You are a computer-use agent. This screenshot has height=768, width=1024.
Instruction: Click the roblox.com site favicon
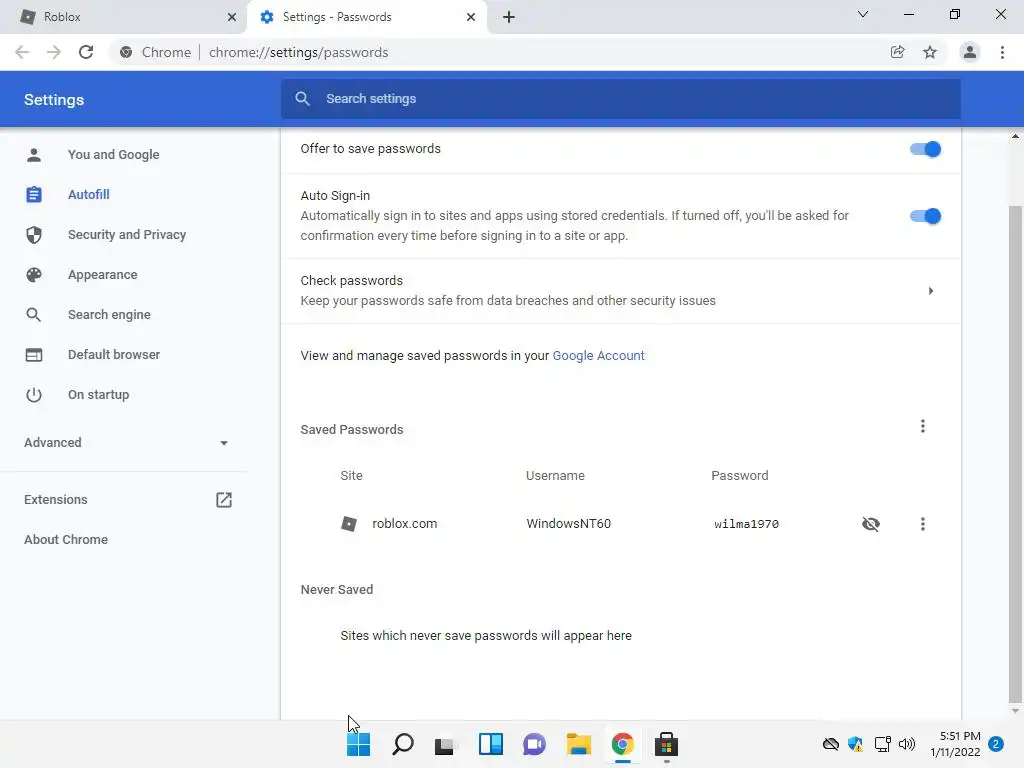click(349, 524)
